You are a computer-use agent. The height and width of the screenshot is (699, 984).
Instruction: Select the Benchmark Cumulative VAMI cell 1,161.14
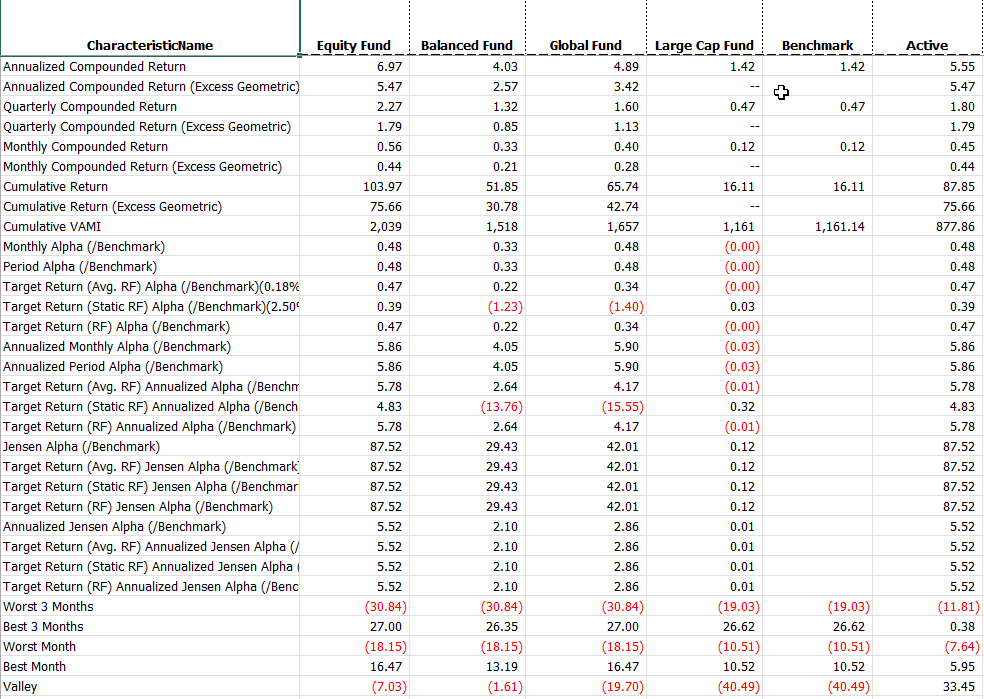(x=840, y=227)
